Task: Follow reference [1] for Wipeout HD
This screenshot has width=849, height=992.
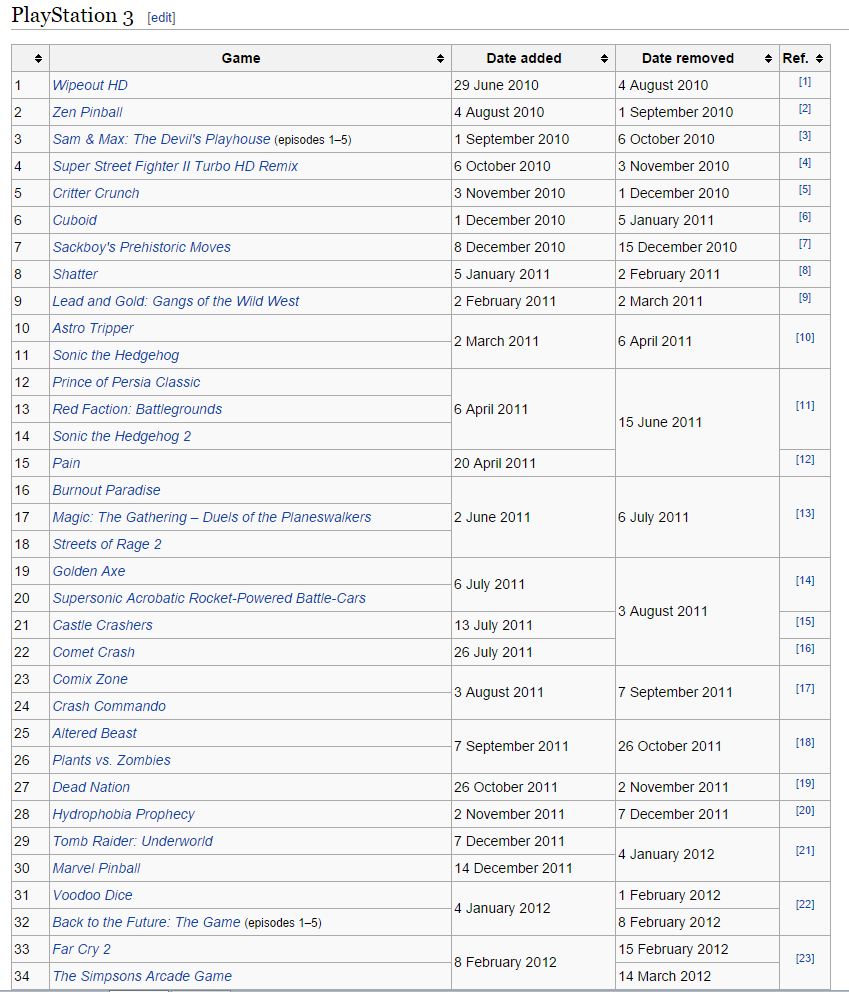Action: (805, 82)
